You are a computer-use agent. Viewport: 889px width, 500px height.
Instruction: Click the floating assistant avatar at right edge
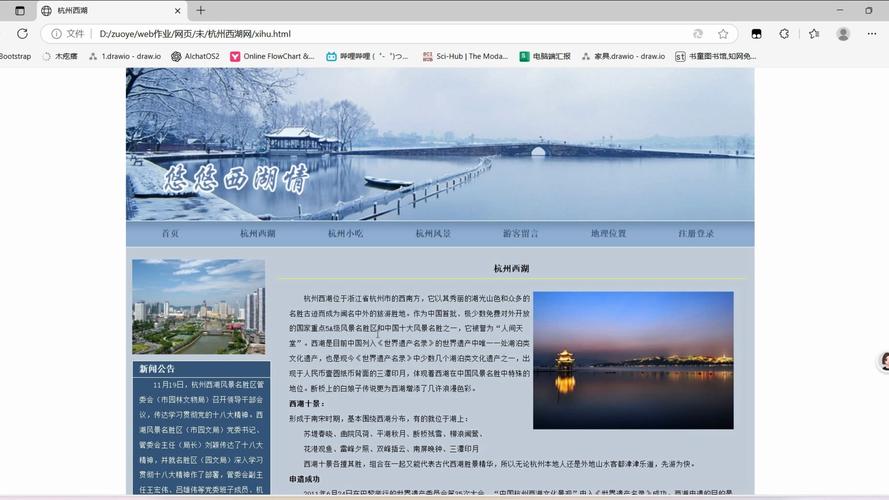(883, 361)
